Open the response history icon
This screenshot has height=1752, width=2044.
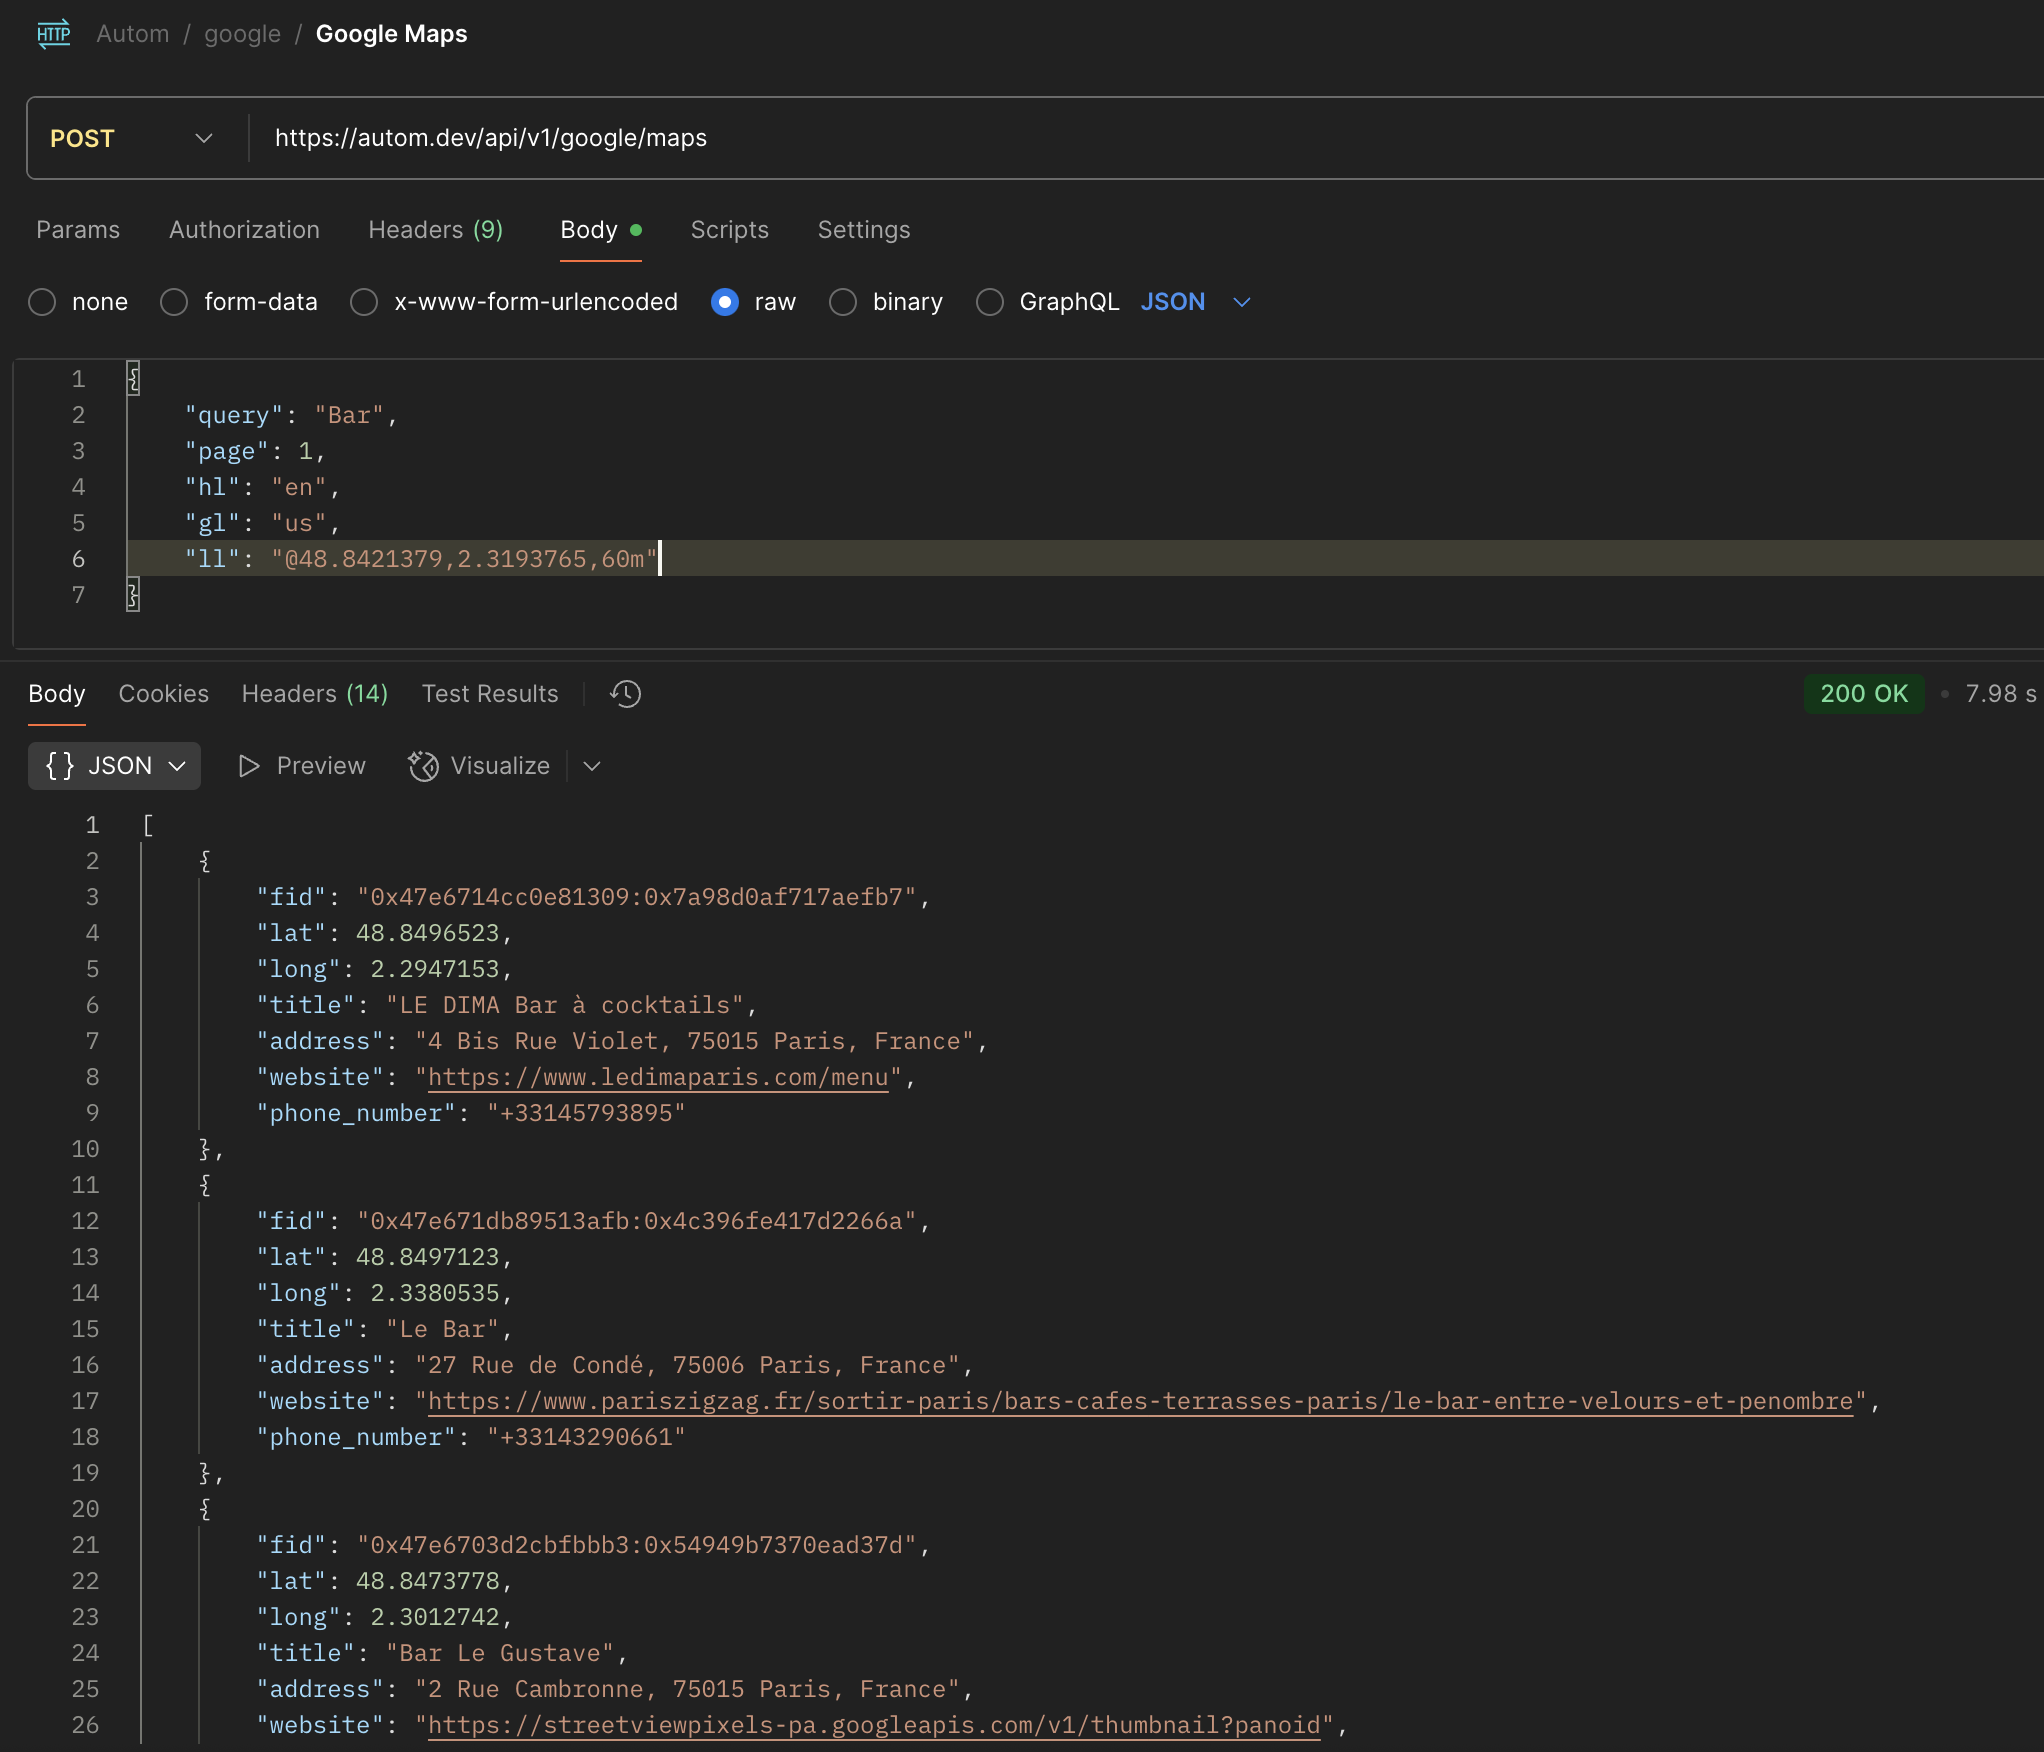pos(626,694)
